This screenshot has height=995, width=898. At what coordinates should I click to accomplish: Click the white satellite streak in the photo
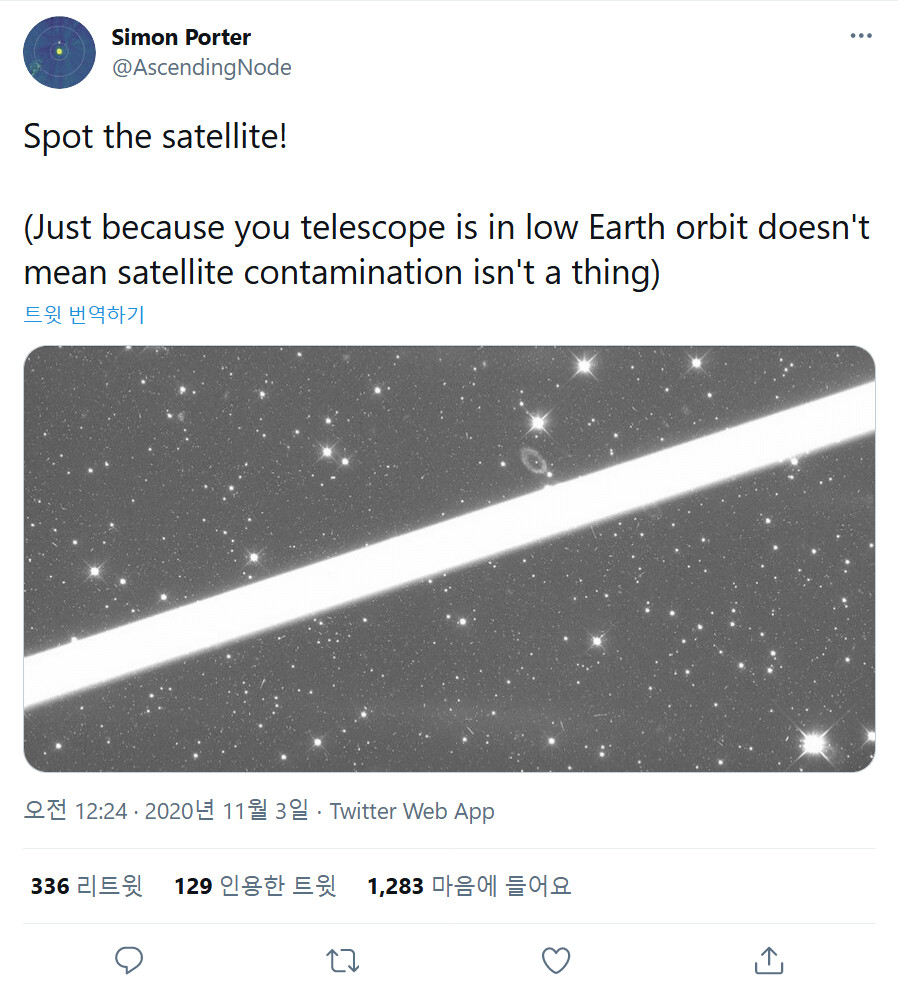pos(450,540)
